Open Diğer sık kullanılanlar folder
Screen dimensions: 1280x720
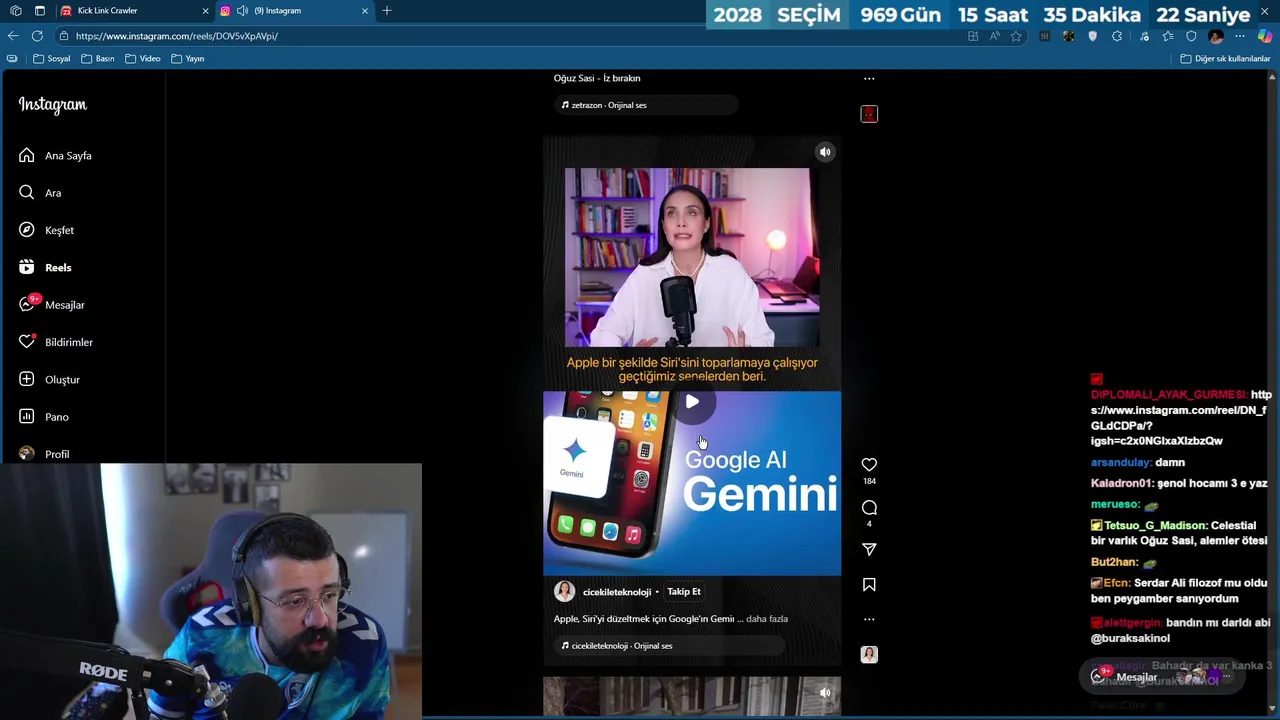pyautogui.click(x=1225, y=59)
